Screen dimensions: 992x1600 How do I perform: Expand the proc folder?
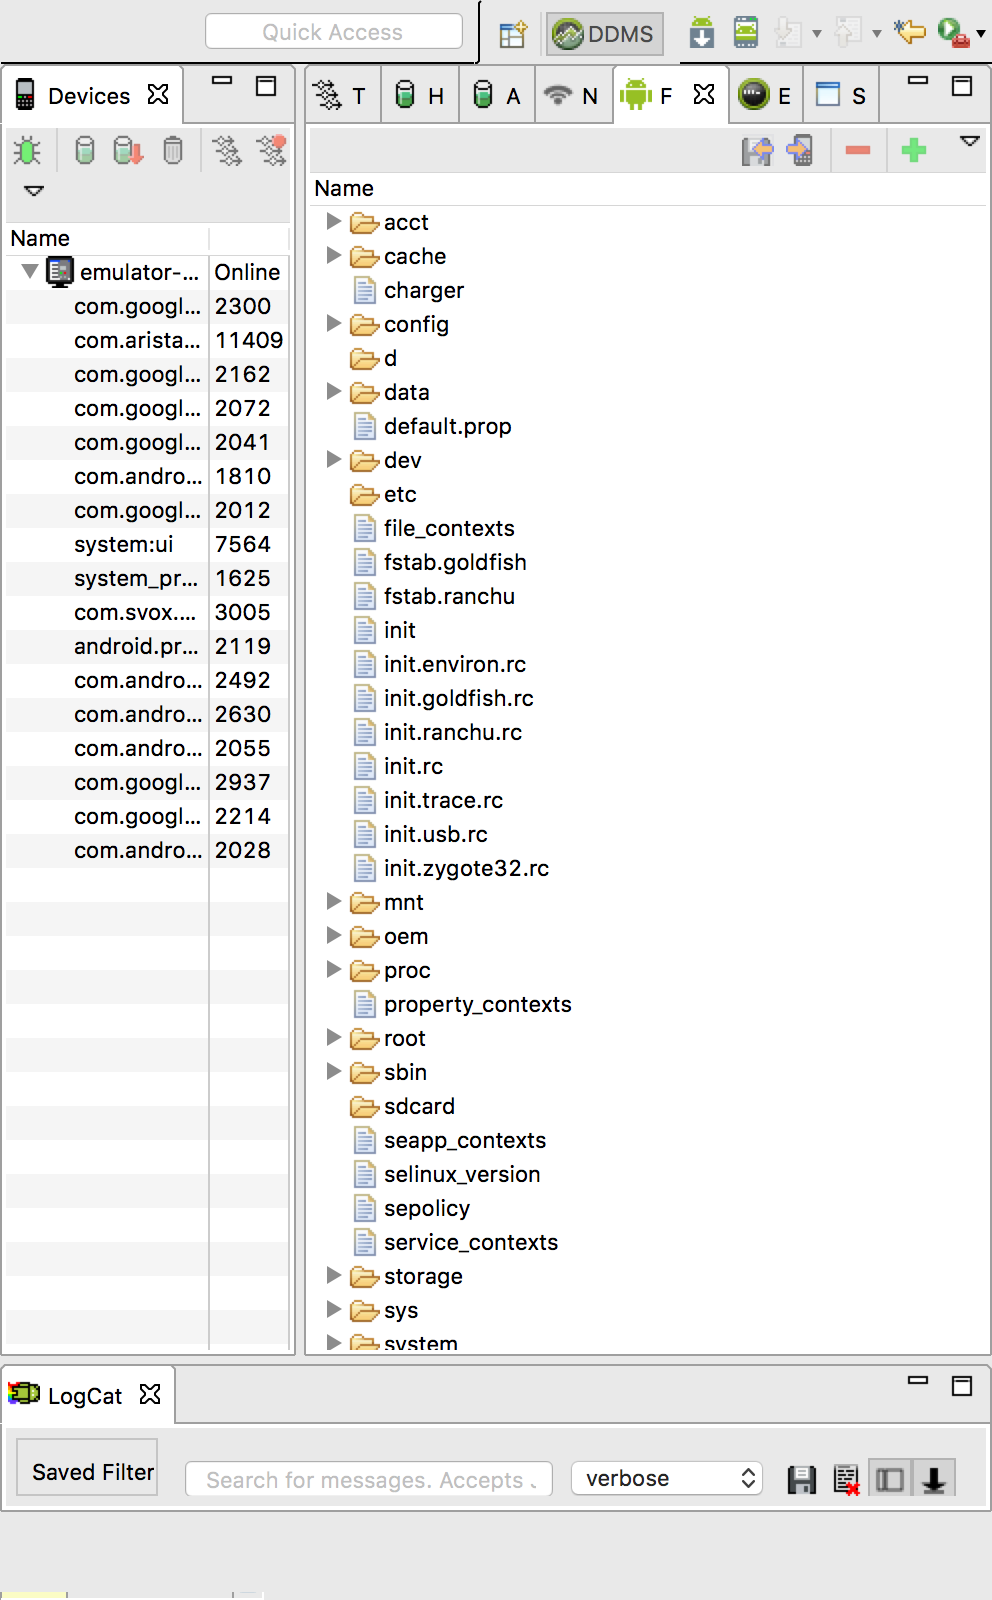334,969
